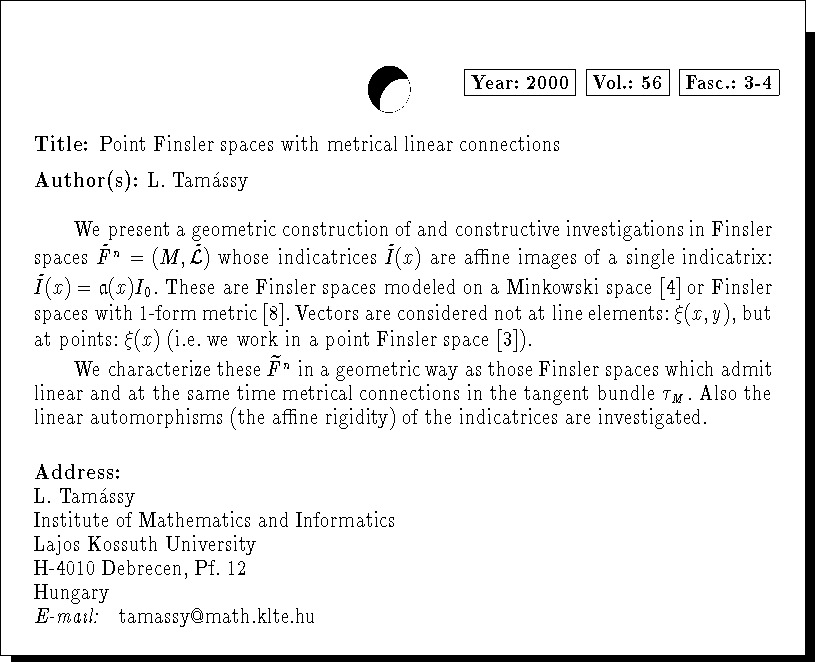Click L. Tamássy under the Address heading

(84, 496)
